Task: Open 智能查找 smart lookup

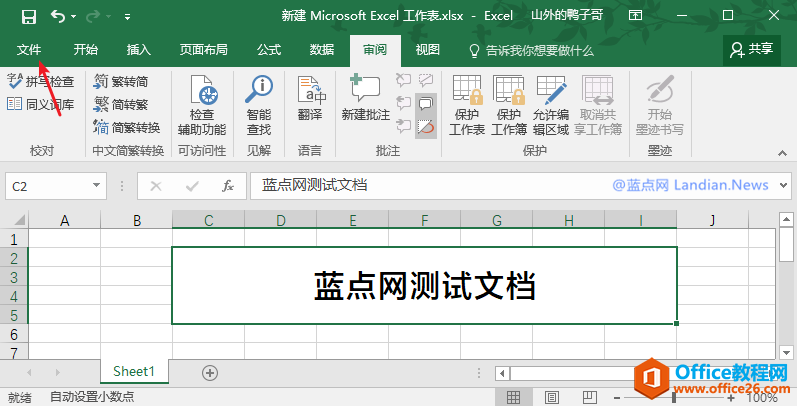Action: click(x=259, y=105)
